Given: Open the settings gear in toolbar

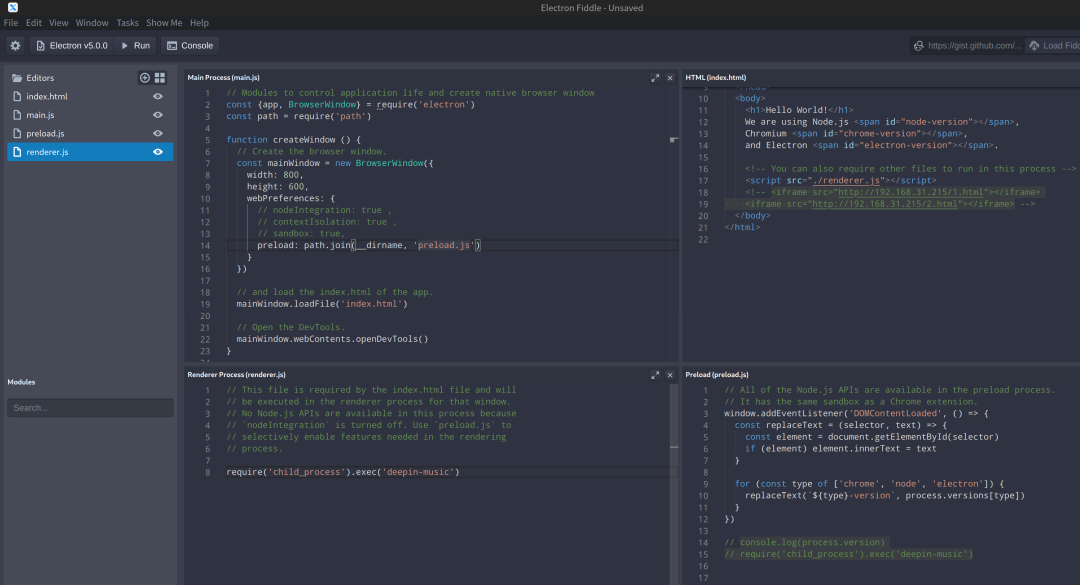Looking at the screenshot, I should click(15, 45).
